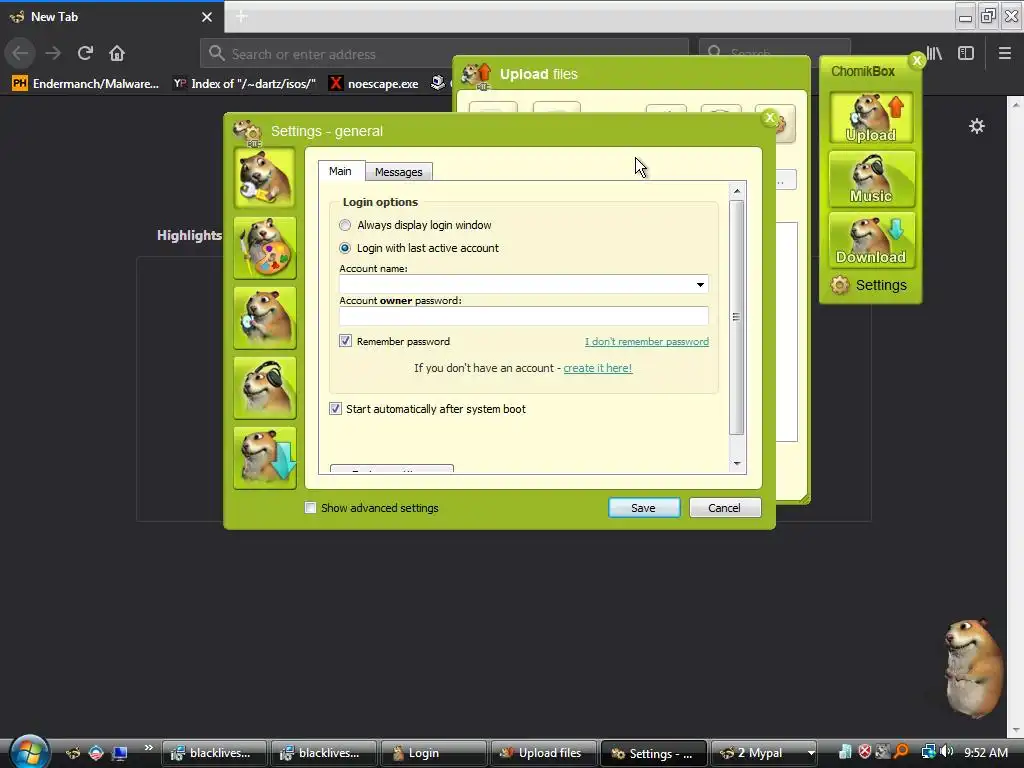Image resolution: width=1024 pixels, height=768 pixels.
Task: Open new tab page customization gear
Action: 977,126
